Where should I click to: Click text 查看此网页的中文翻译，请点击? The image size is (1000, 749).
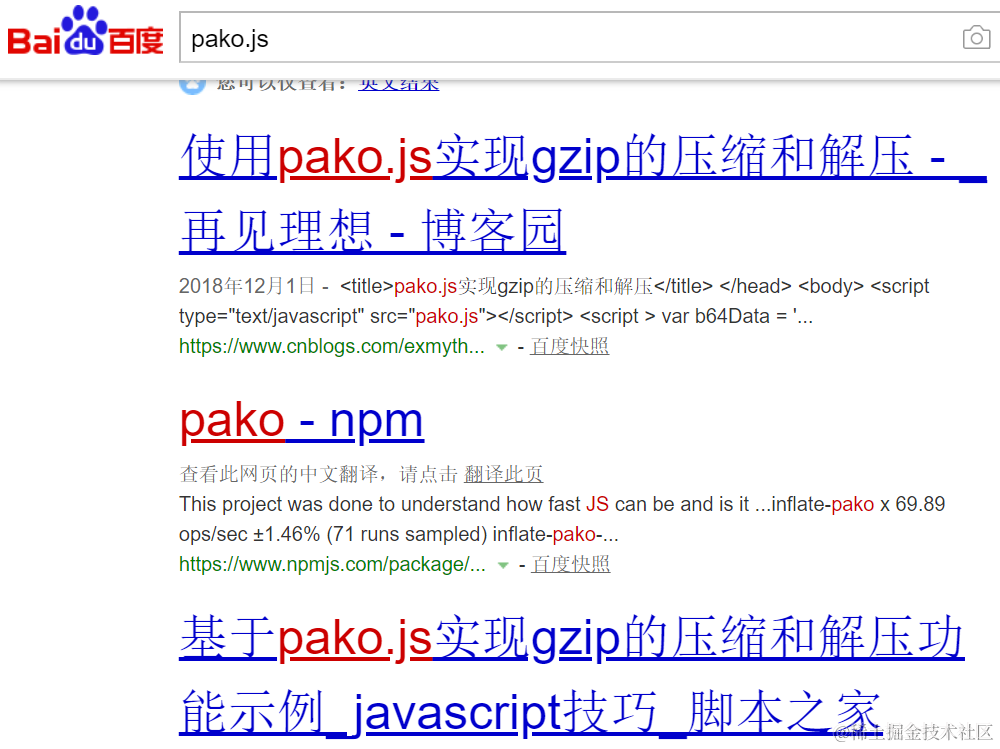(x=319, y=474)
